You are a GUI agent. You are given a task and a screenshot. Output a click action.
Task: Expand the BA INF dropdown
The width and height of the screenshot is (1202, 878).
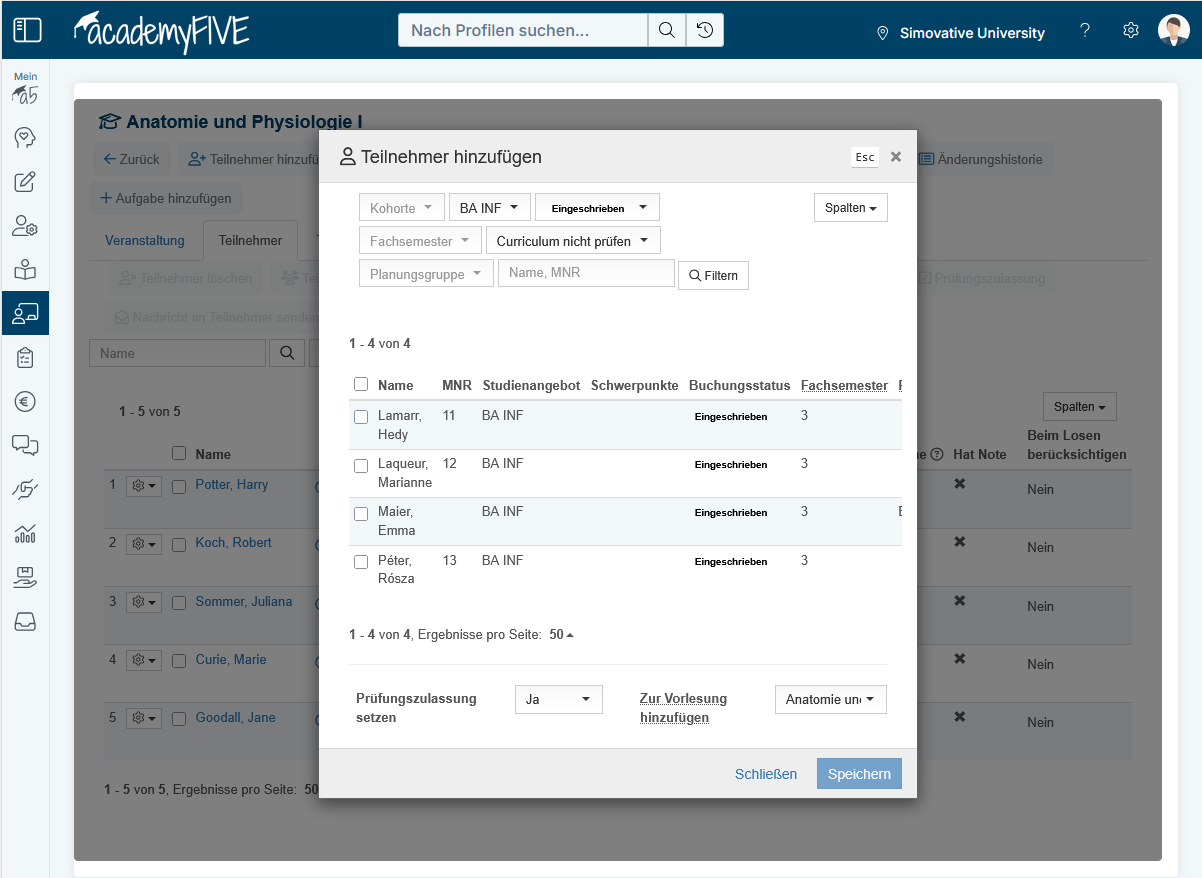point(489,208)
